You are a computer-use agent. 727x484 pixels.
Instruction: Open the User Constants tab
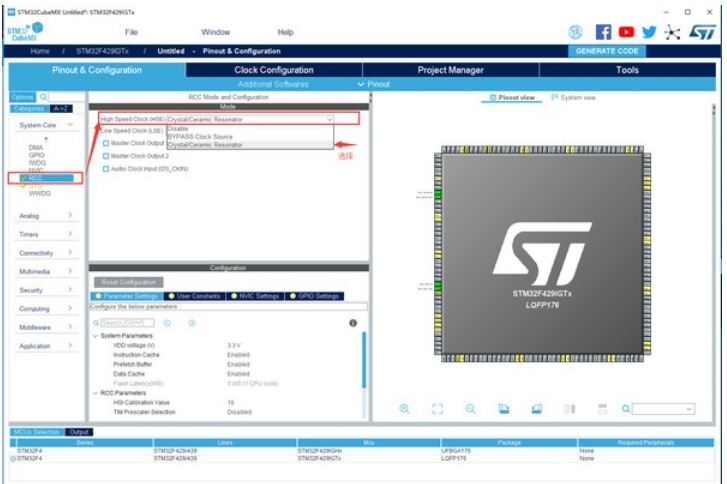coord(194,296)
